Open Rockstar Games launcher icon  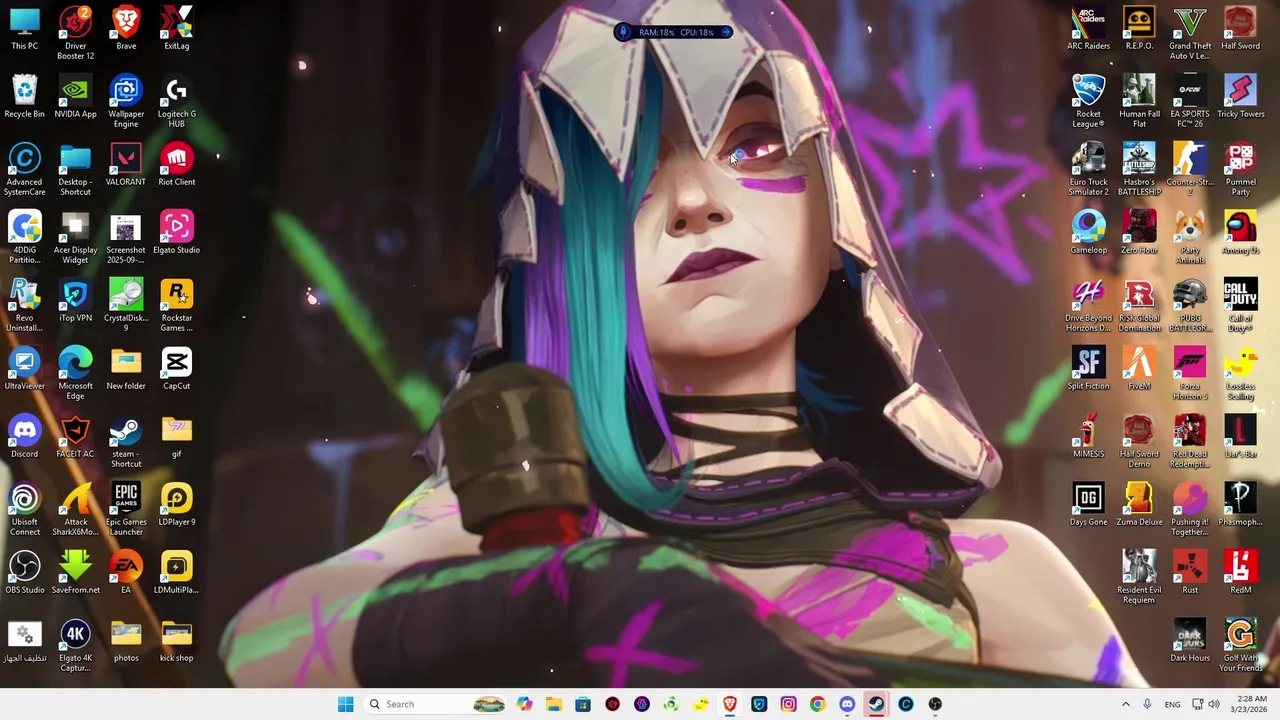(176, 305)
